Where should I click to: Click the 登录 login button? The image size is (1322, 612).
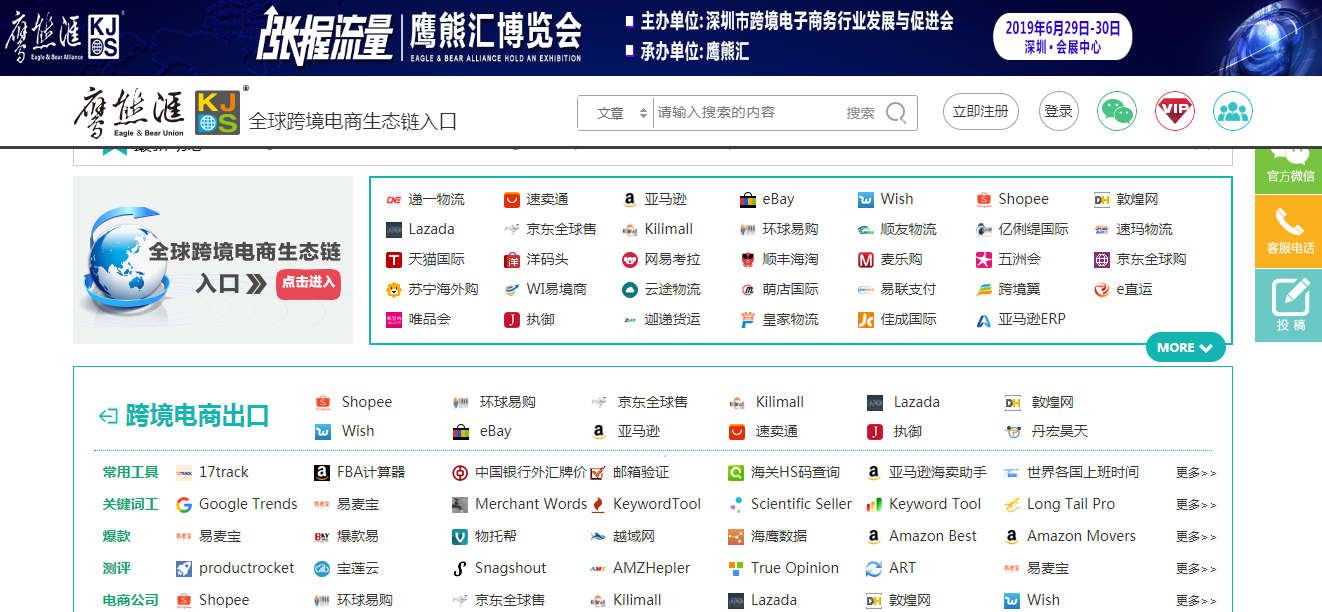pos(1058,112)
